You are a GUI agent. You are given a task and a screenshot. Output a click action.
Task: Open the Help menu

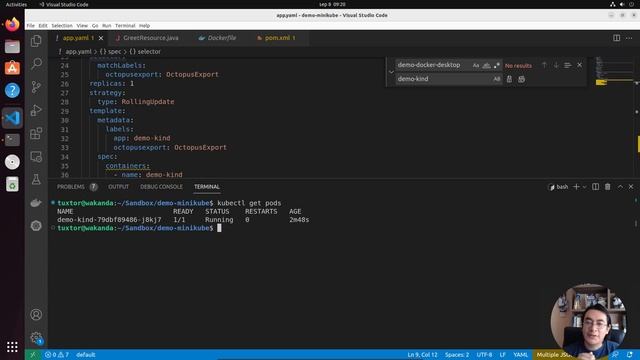click(x=144, y=25)
